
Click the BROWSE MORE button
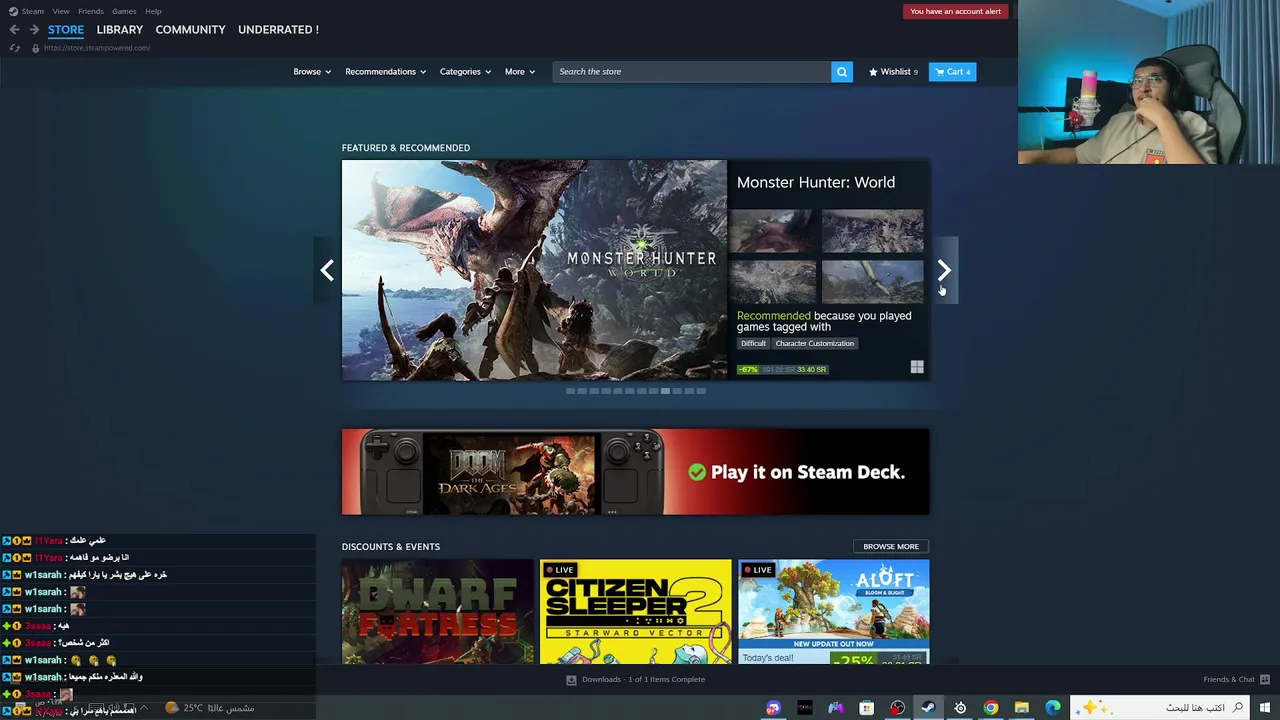click(891, 547)
